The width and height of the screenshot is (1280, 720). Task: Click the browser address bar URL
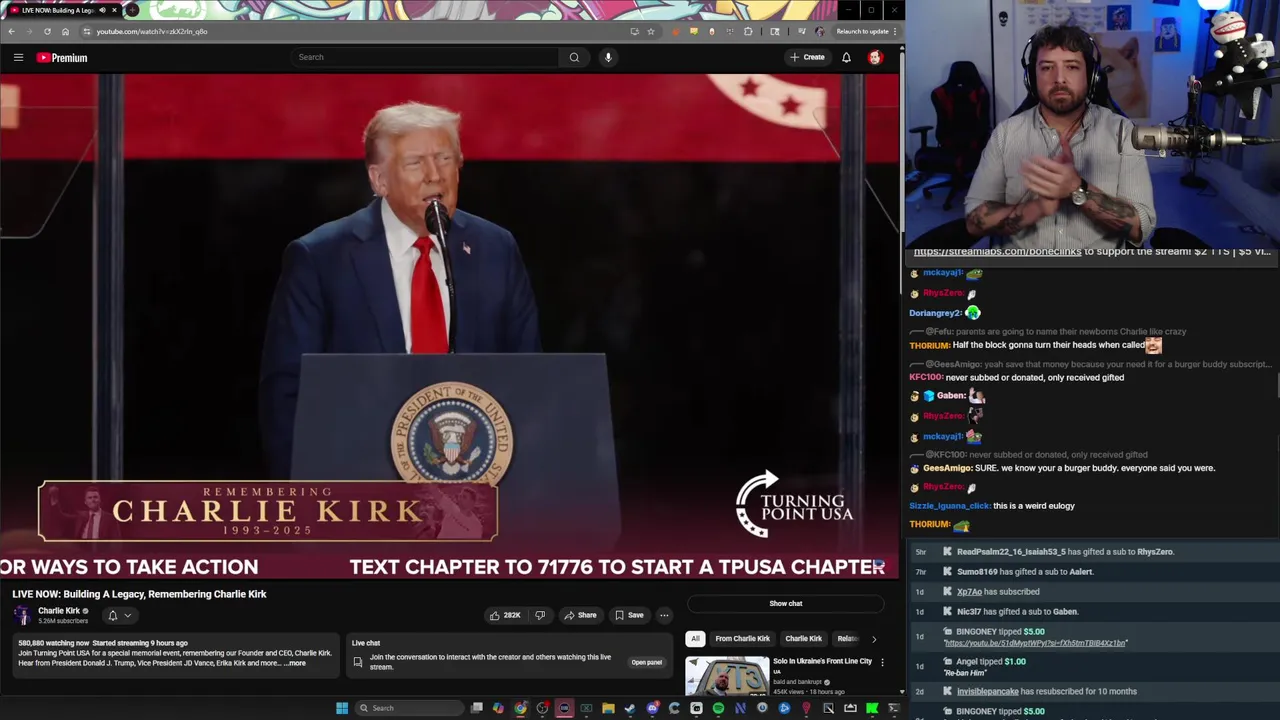[x=152, y=31]
